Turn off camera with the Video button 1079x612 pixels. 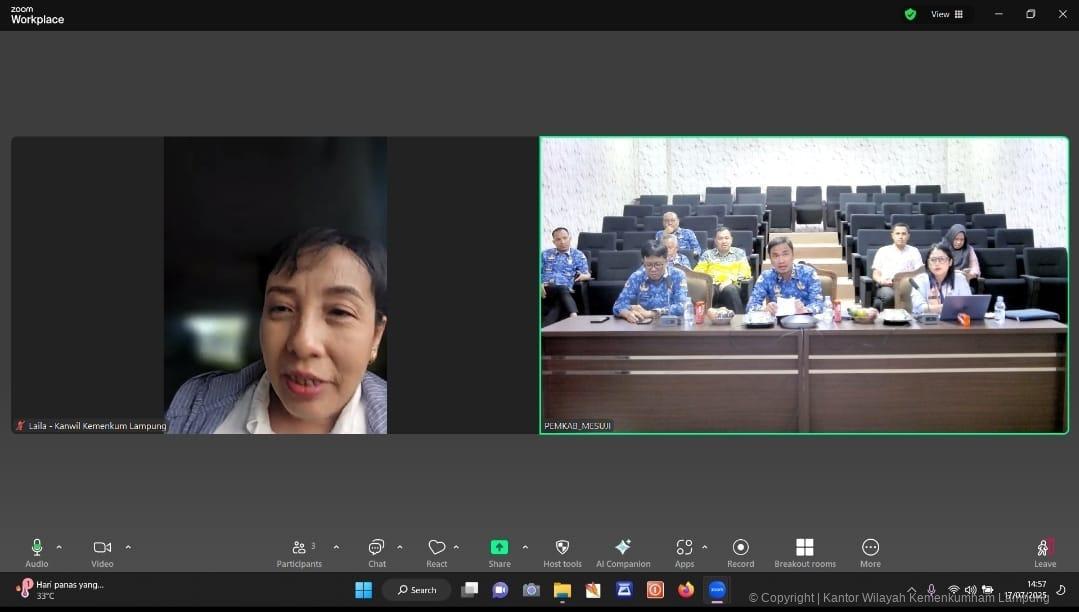click(x=102, y=548)
